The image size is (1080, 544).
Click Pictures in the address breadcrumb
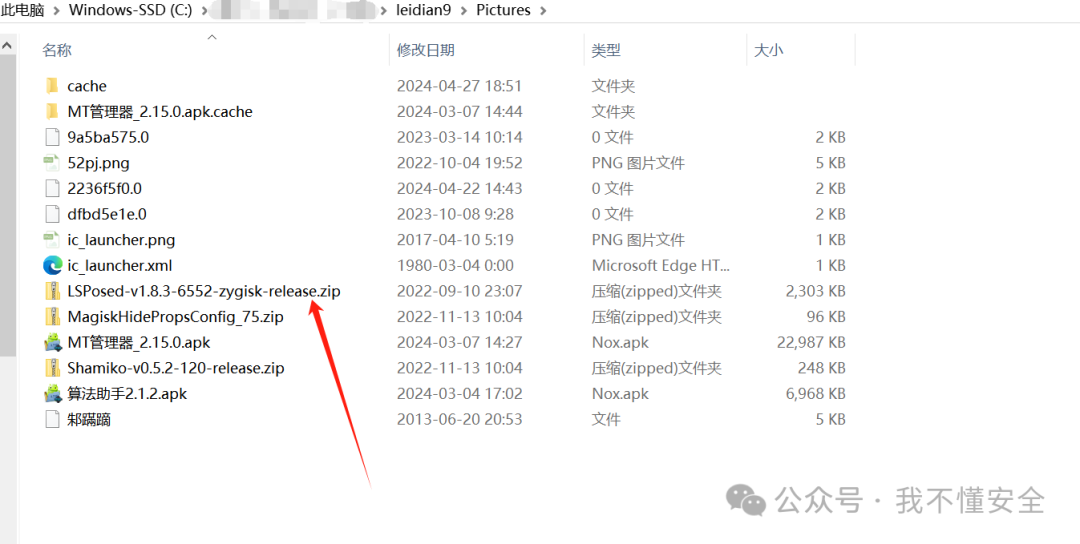pos(503,10)
